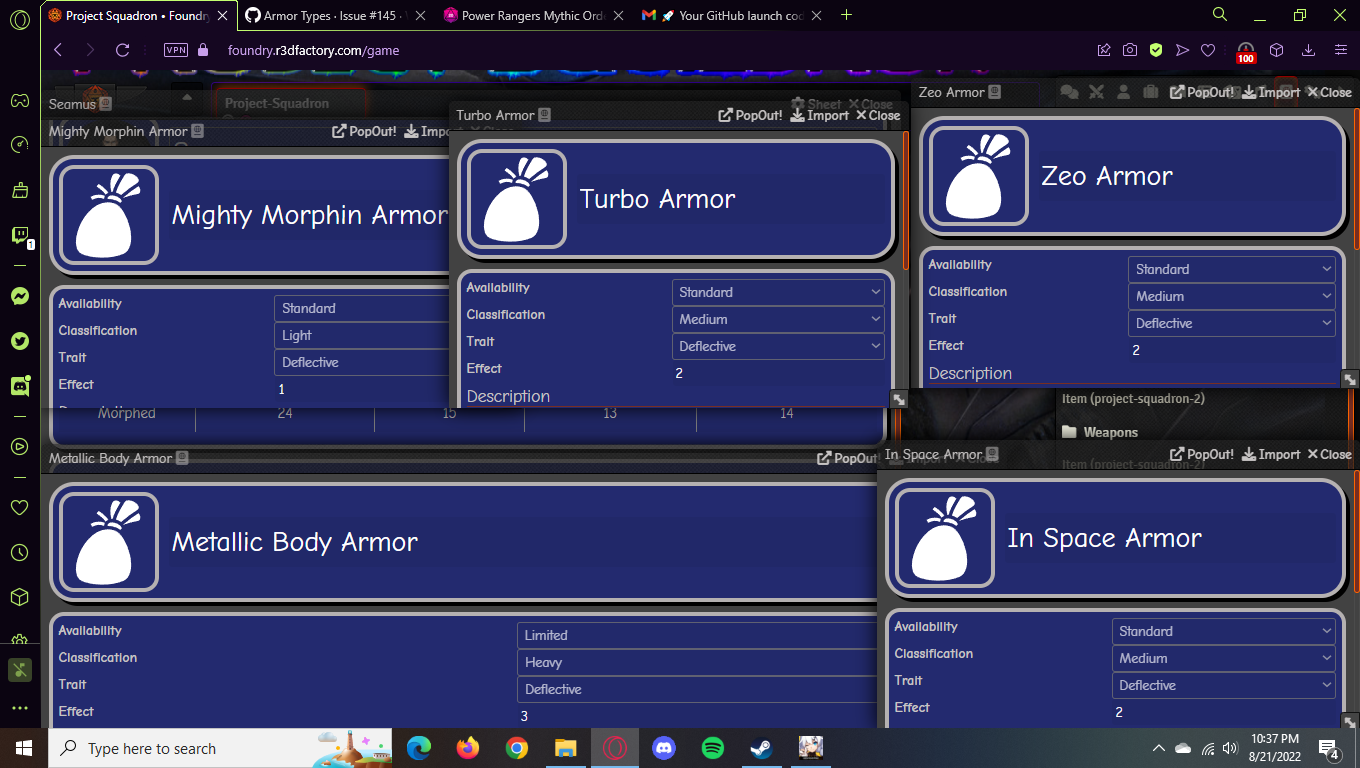Open GX Control speedometer in sidebar
Image resolution: width=1360 pixels, height=768 pixels.
point(19,145)
